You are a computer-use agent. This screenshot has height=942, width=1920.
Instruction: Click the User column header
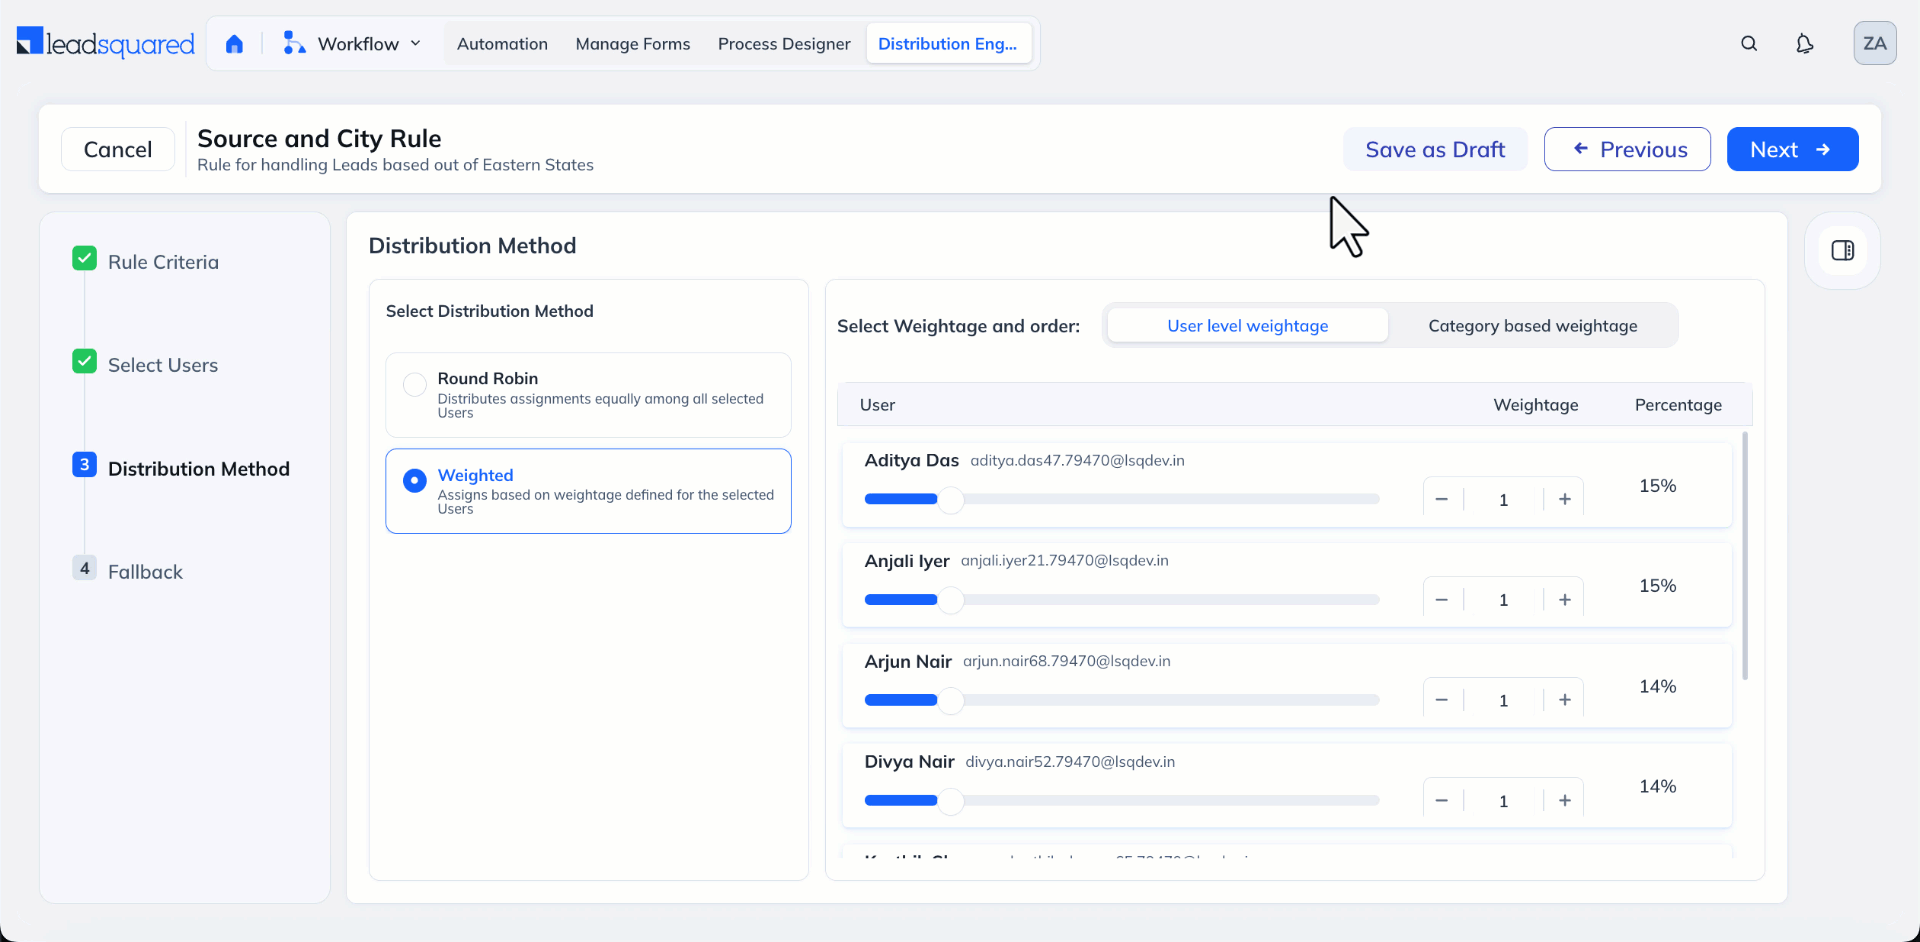pos(877,405)
